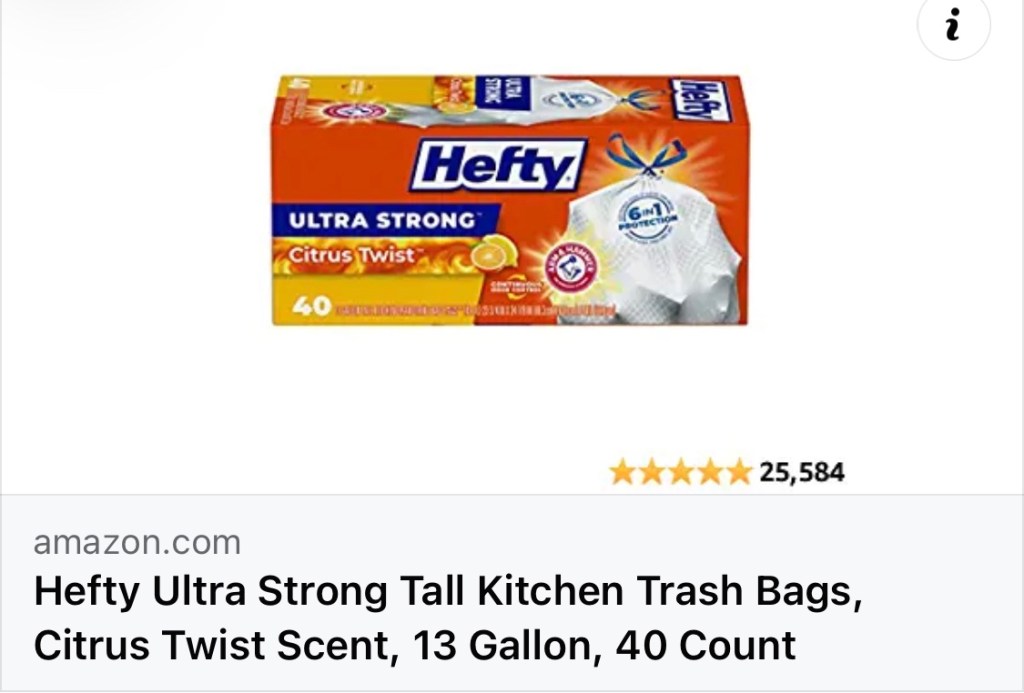Open the amazon.com source link
Screen dimensions: 1024x693
click(x=137, y=543)
